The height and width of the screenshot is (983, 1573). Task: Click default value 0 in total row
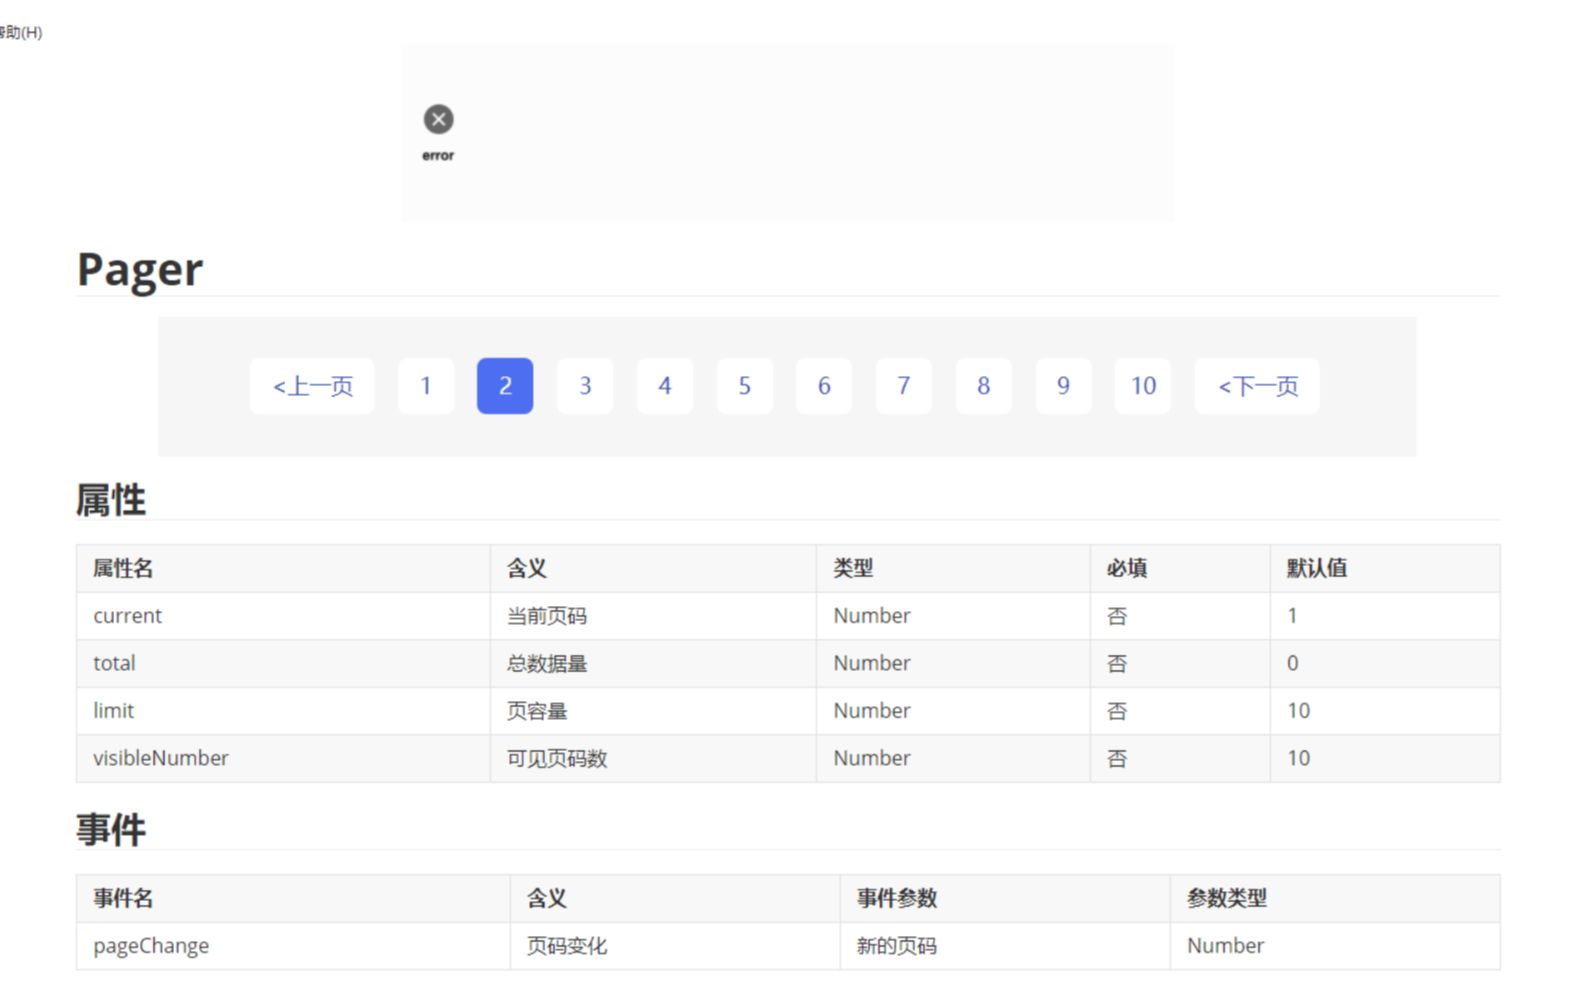[1385, 663]
